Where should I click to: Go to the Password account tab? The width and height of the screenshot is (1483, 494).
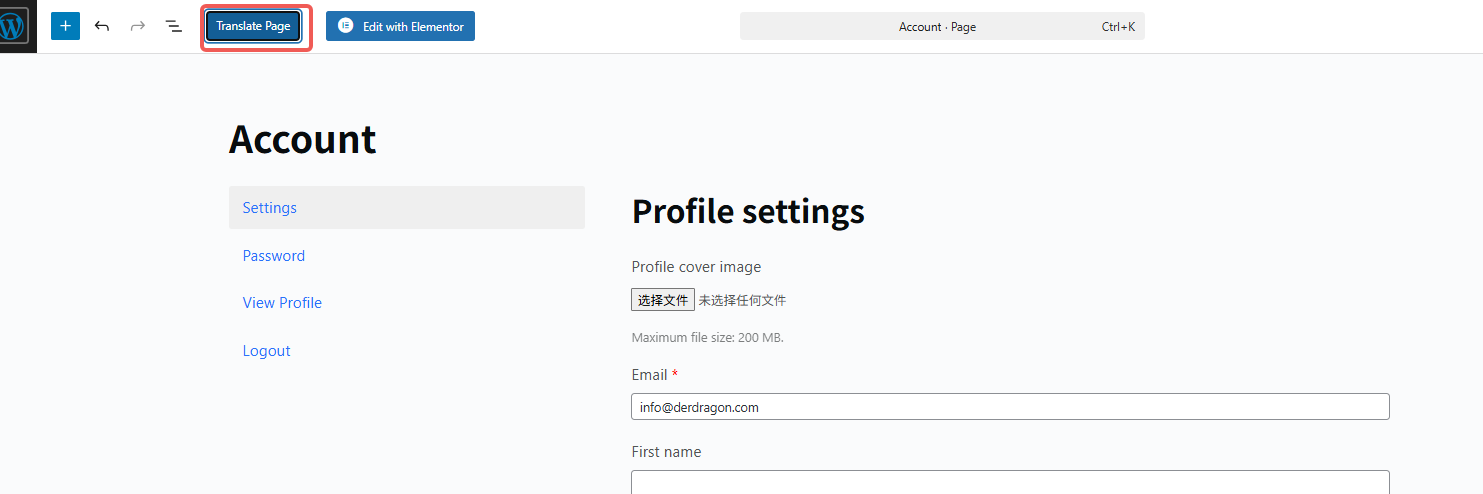coord(273,256)
